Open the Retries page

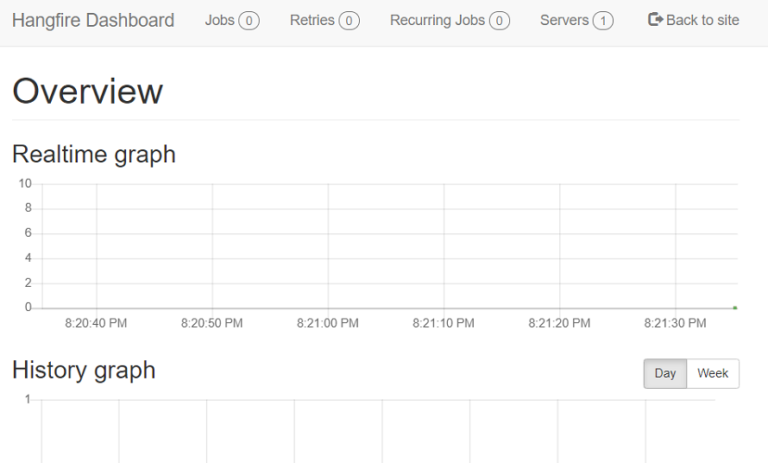pos(312,20)
